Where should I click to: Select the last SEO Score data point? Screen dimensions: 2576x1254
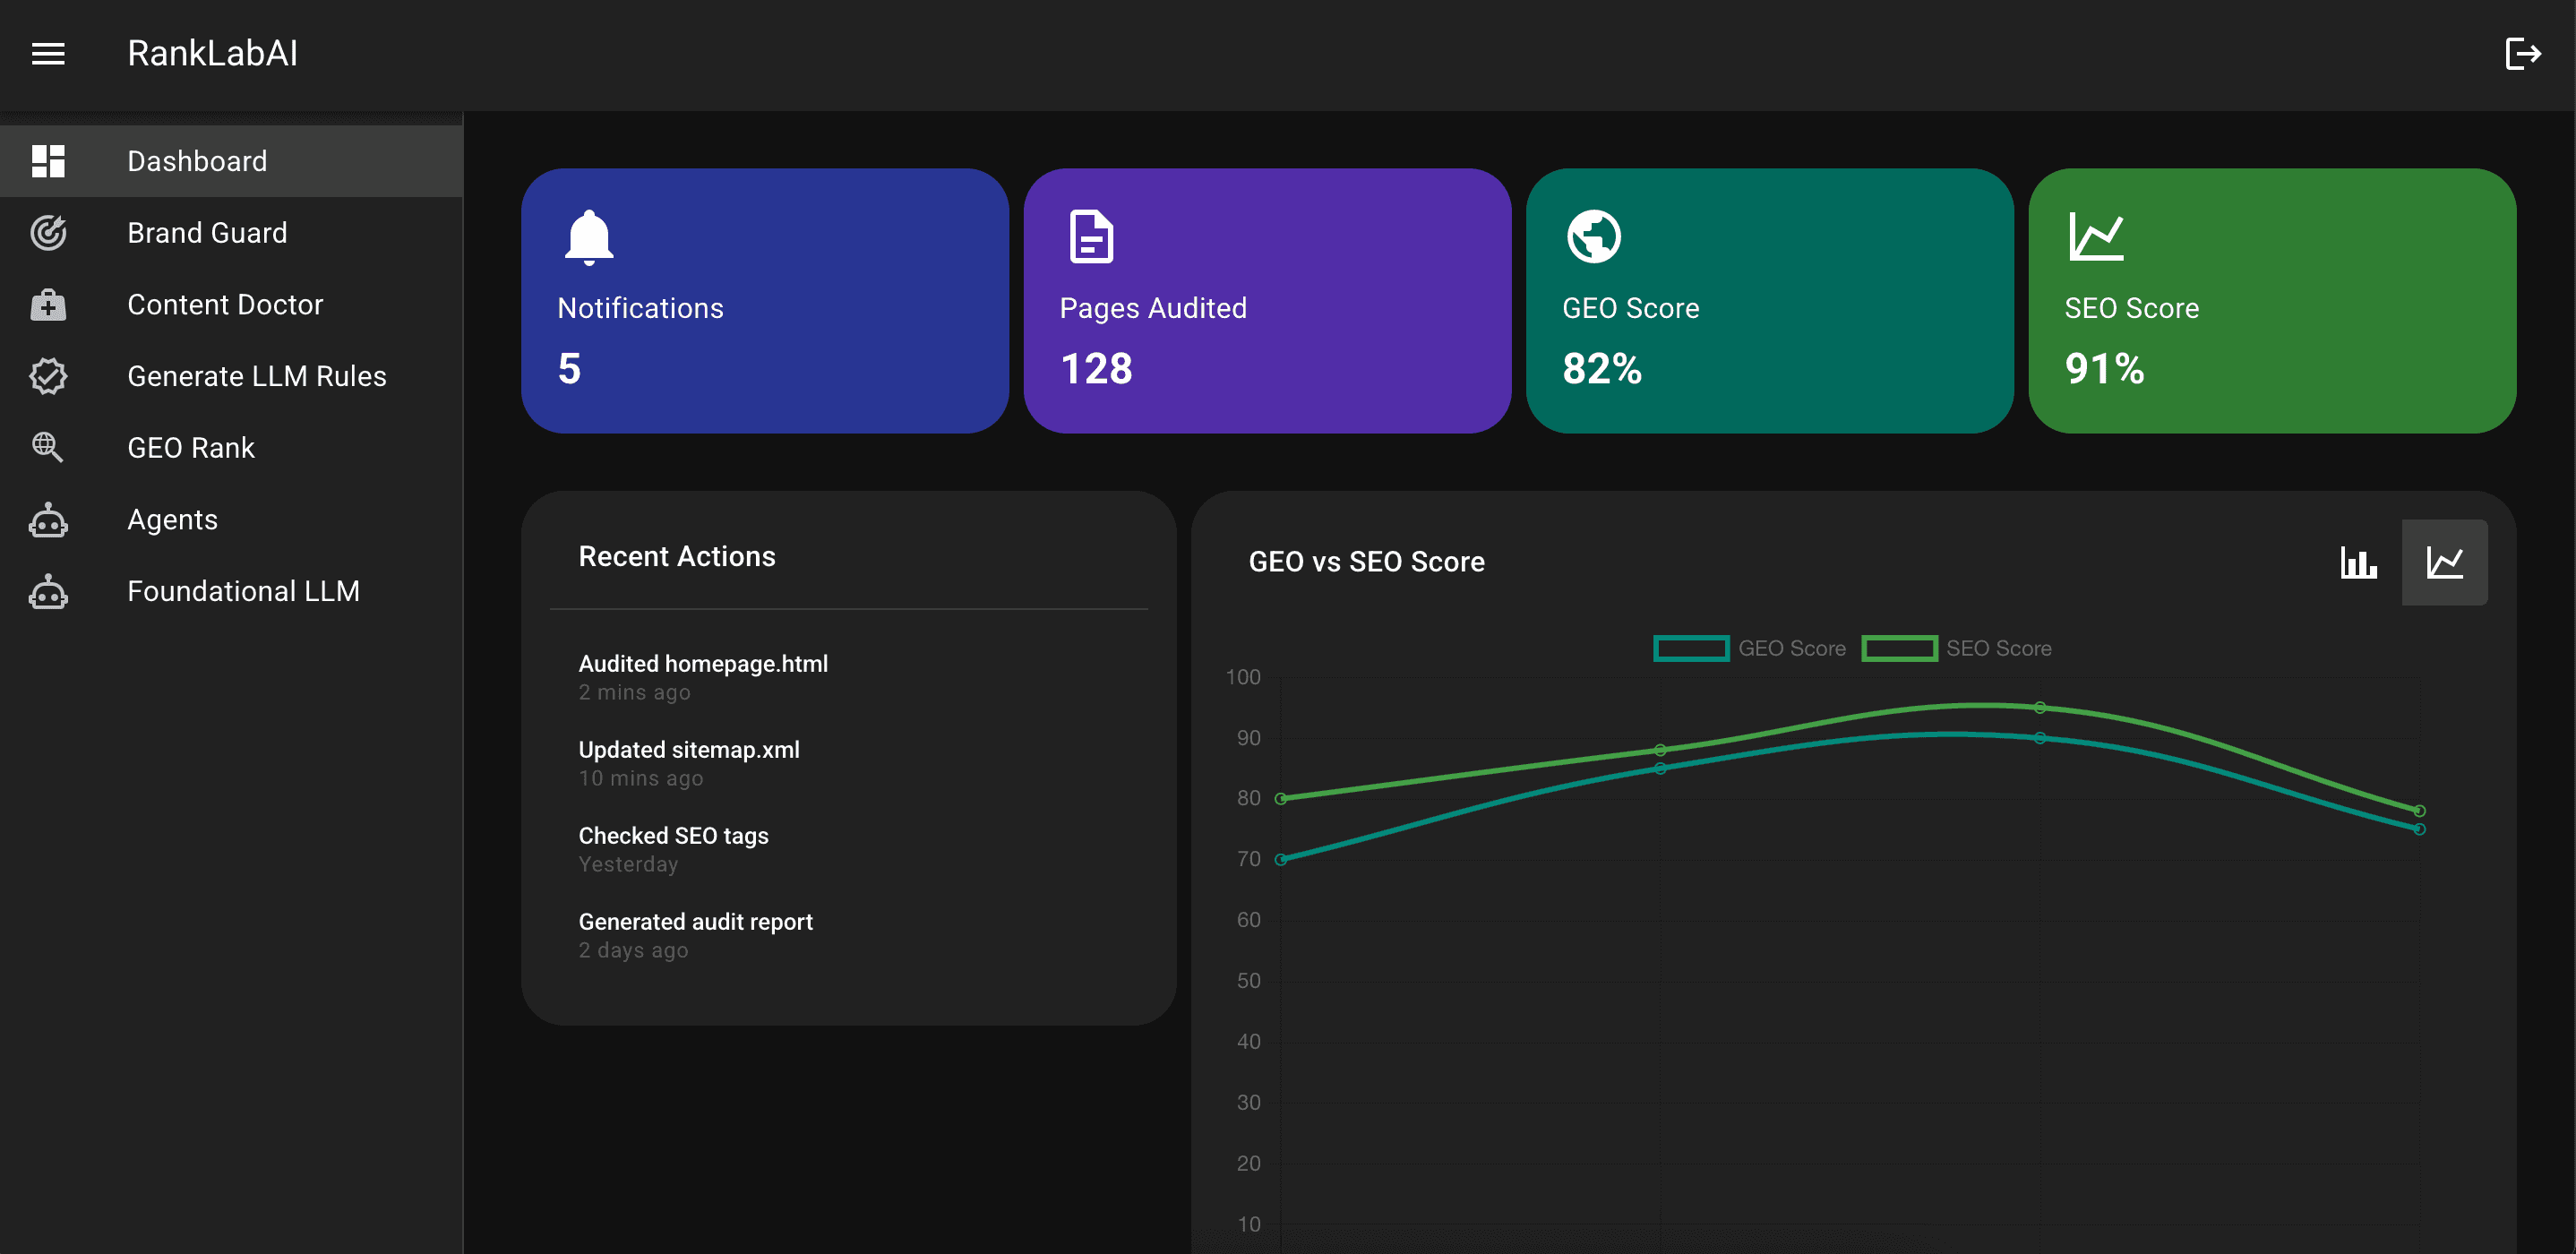(2418, 810)
